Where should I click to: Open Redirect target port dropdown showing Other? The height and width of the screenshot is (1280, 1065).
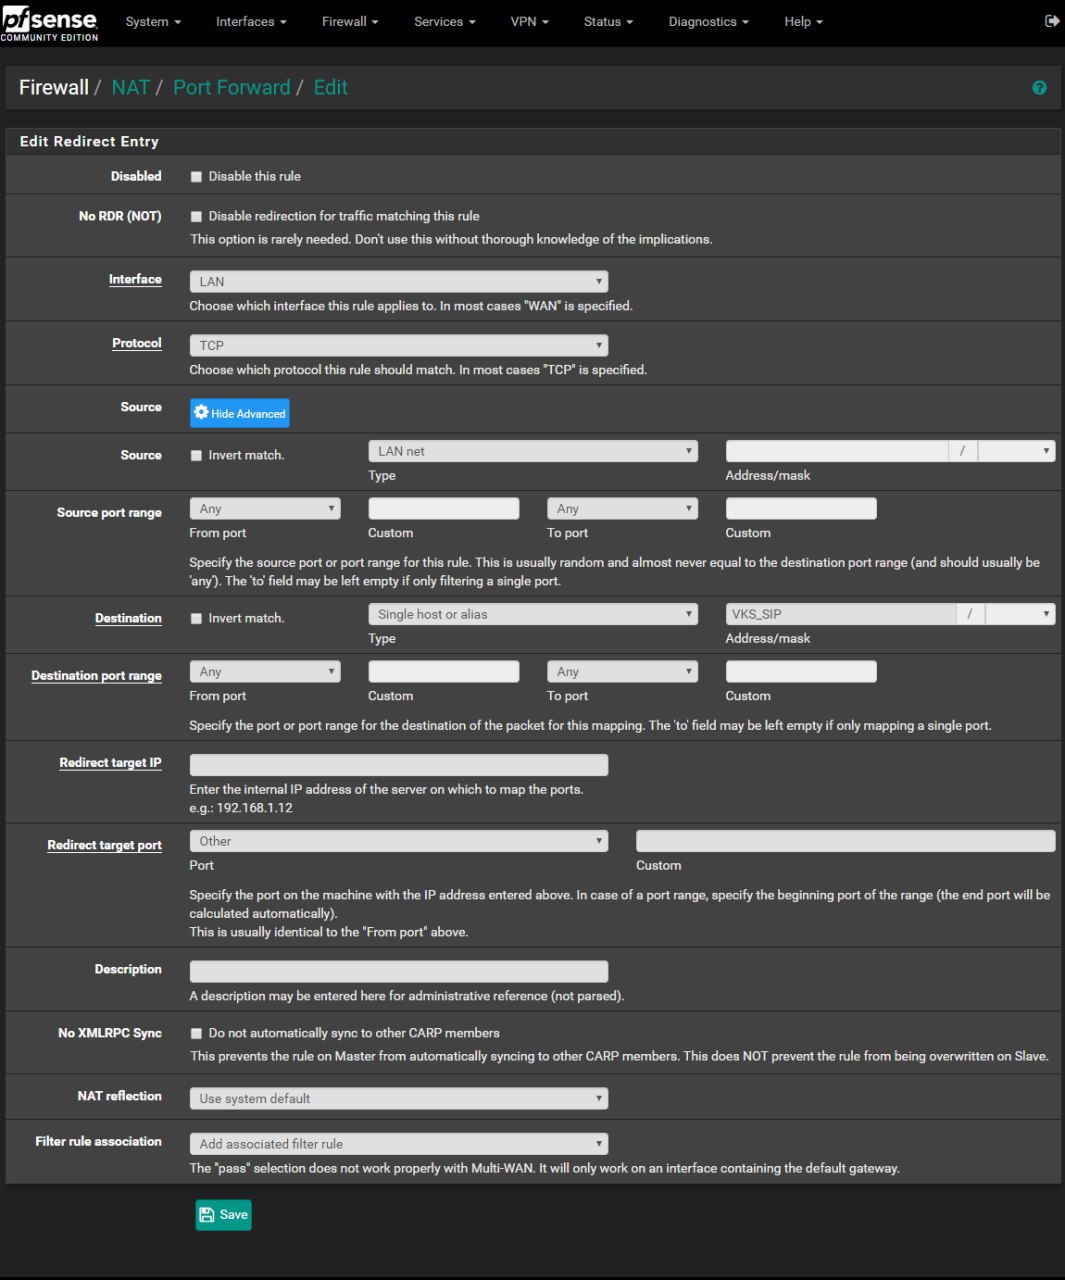[399, 842]
